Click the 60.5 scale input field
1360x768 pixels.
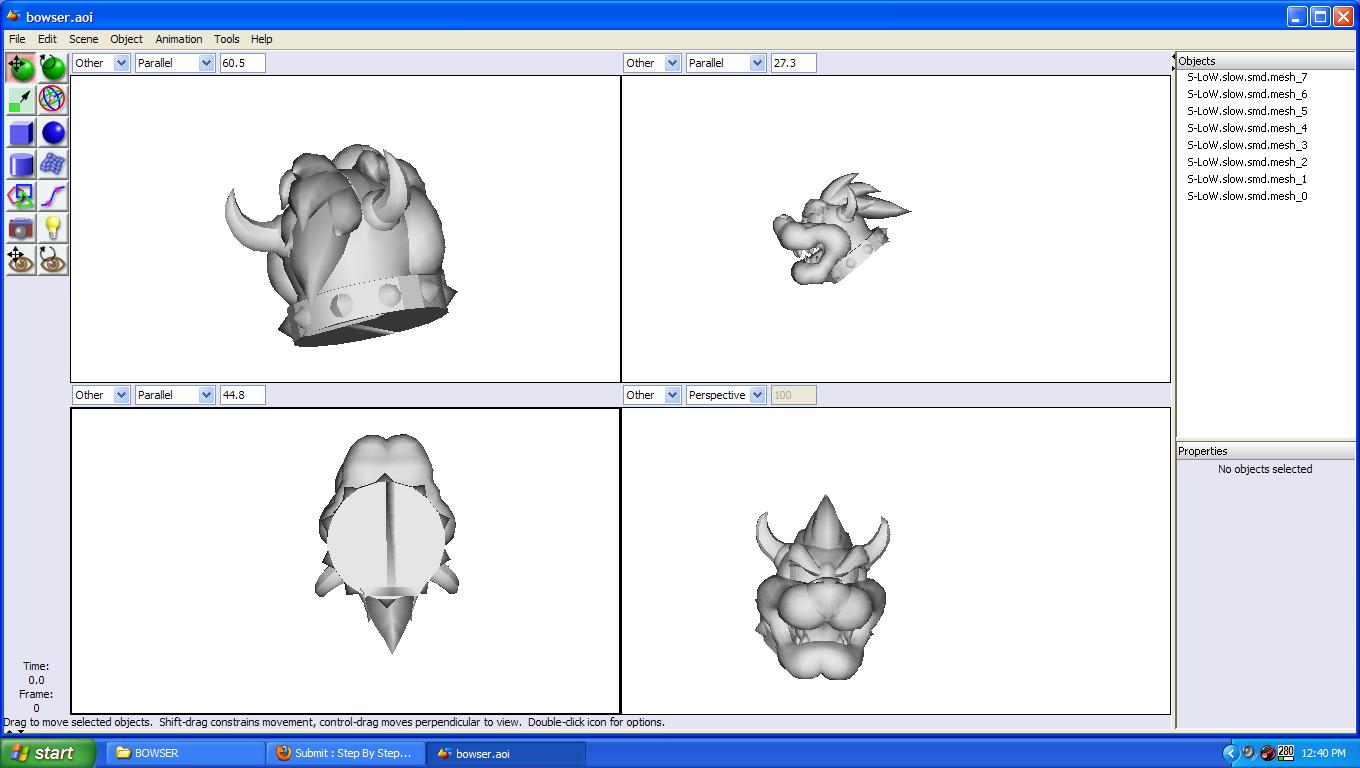pyautogui.click(x=242, y=63)
